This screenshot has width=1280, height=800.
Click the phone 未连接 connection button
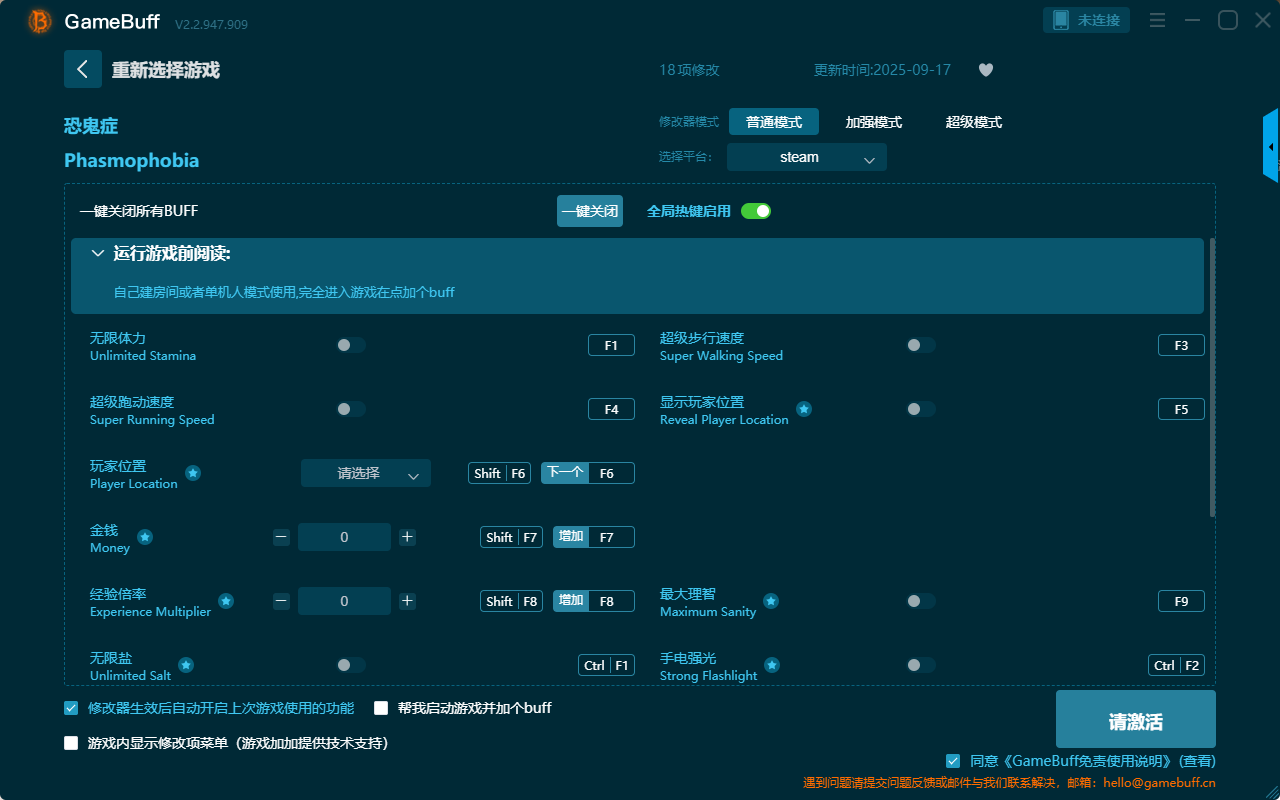[1087, 20]
